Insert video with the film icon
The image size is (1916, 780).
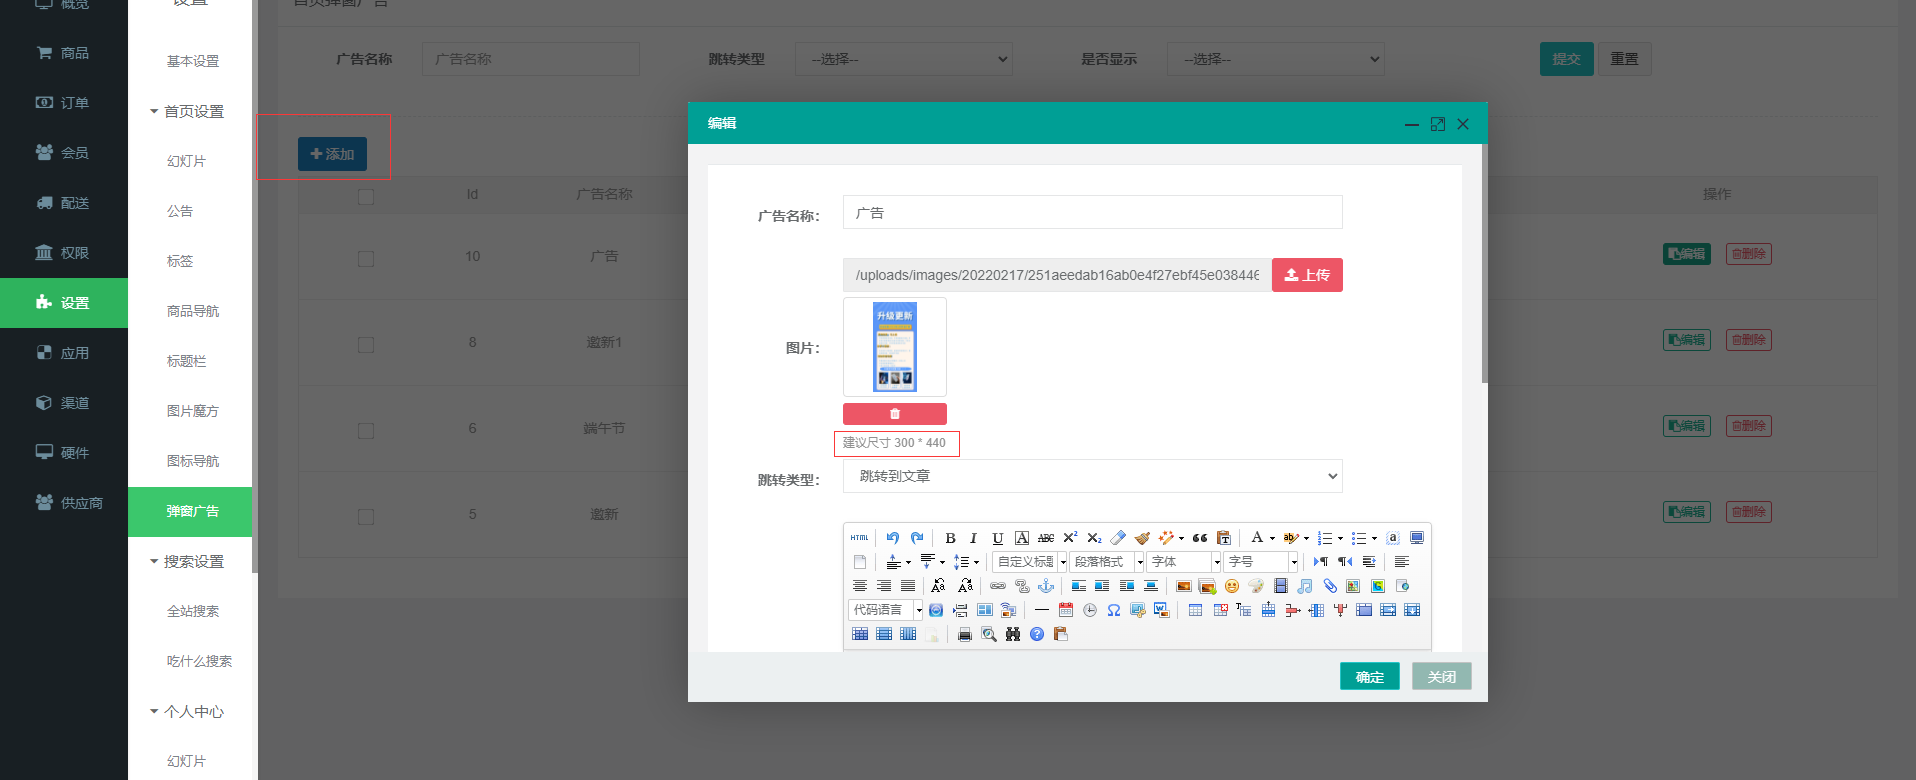pyautogui.click(x=1281, y=586)
